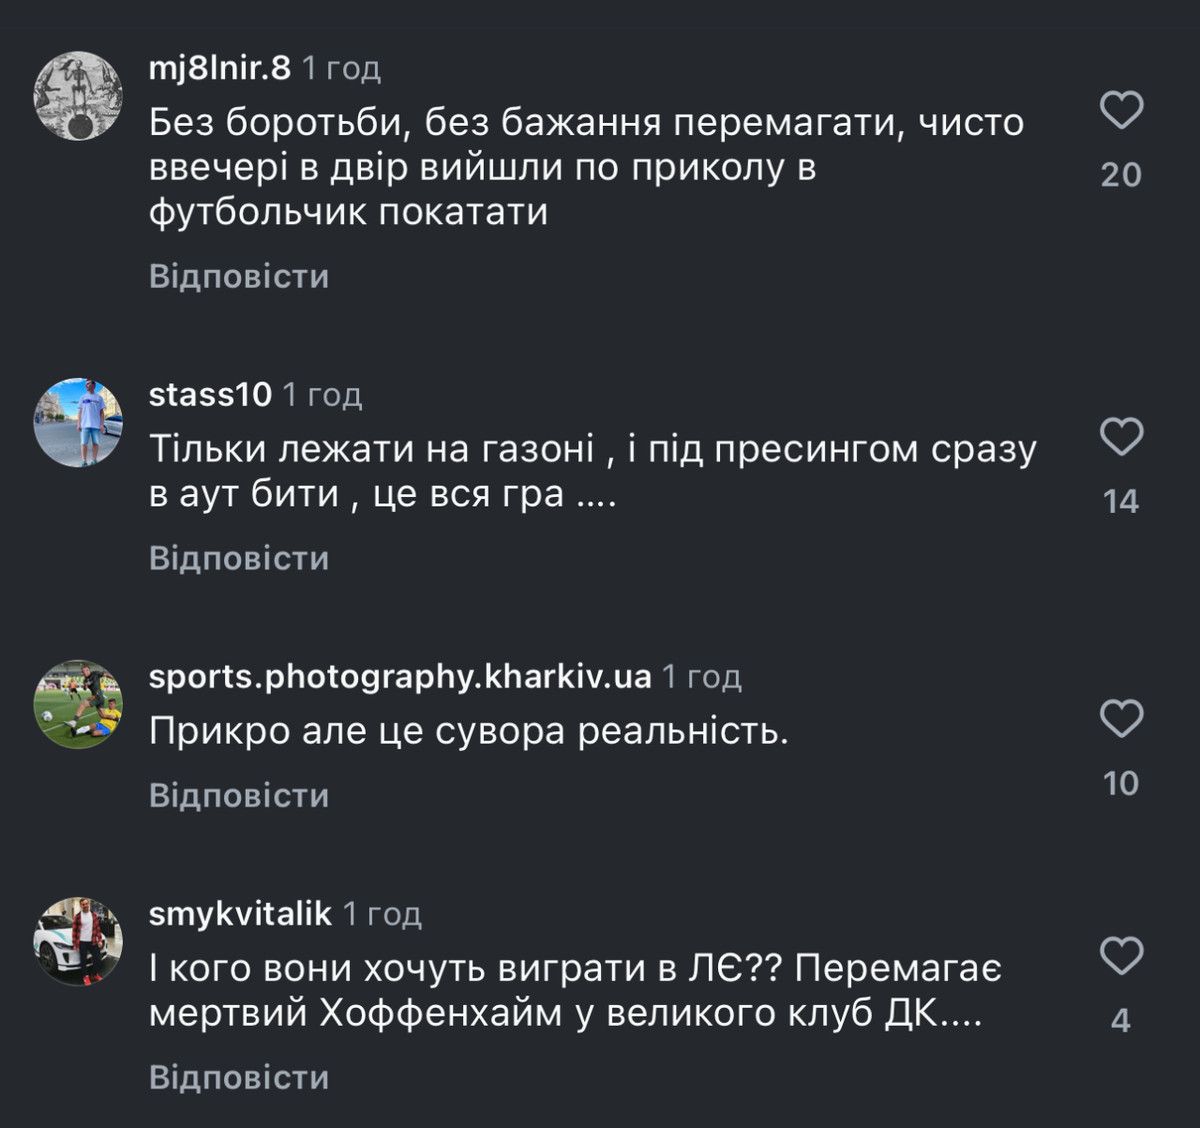The image size is (1200, 1128).
Task: View the 14 likes on stass10's comment
Action: point(1121,501)
